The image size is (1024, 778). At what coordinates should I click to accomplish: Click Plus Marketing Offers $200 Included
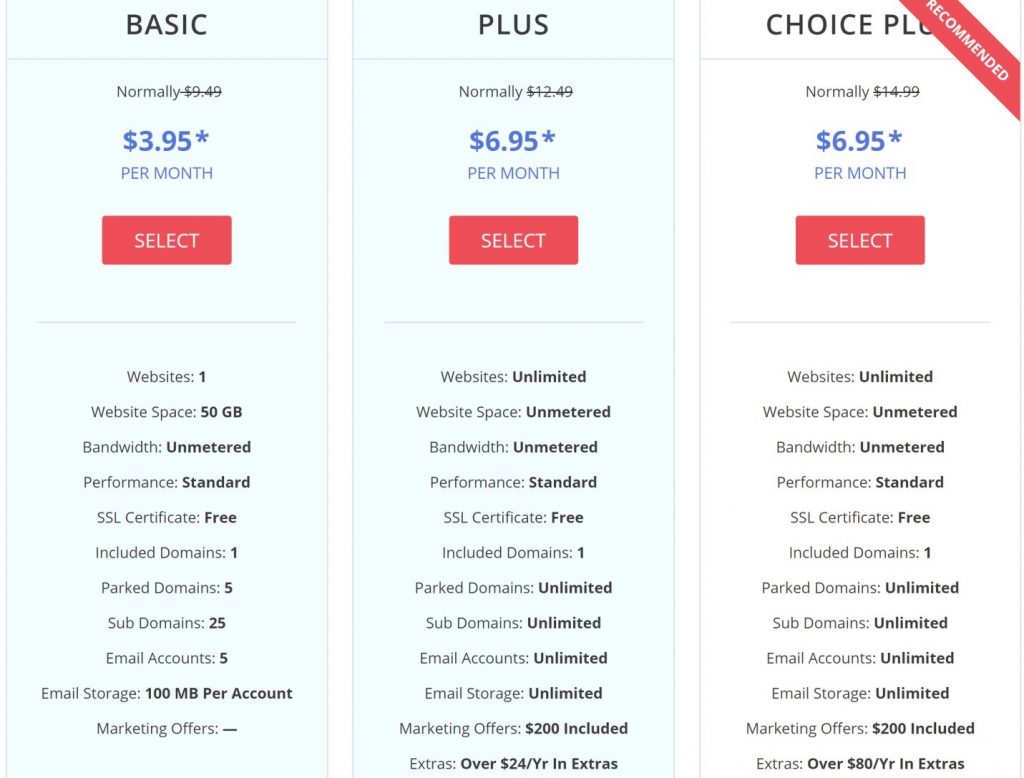coord(513,728)
